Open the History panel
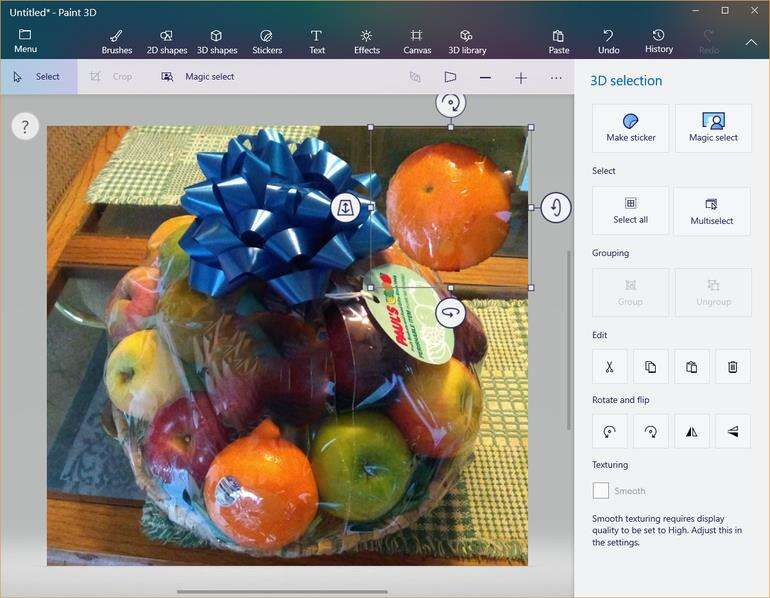The image size is (770, 598). click(659, 41)
